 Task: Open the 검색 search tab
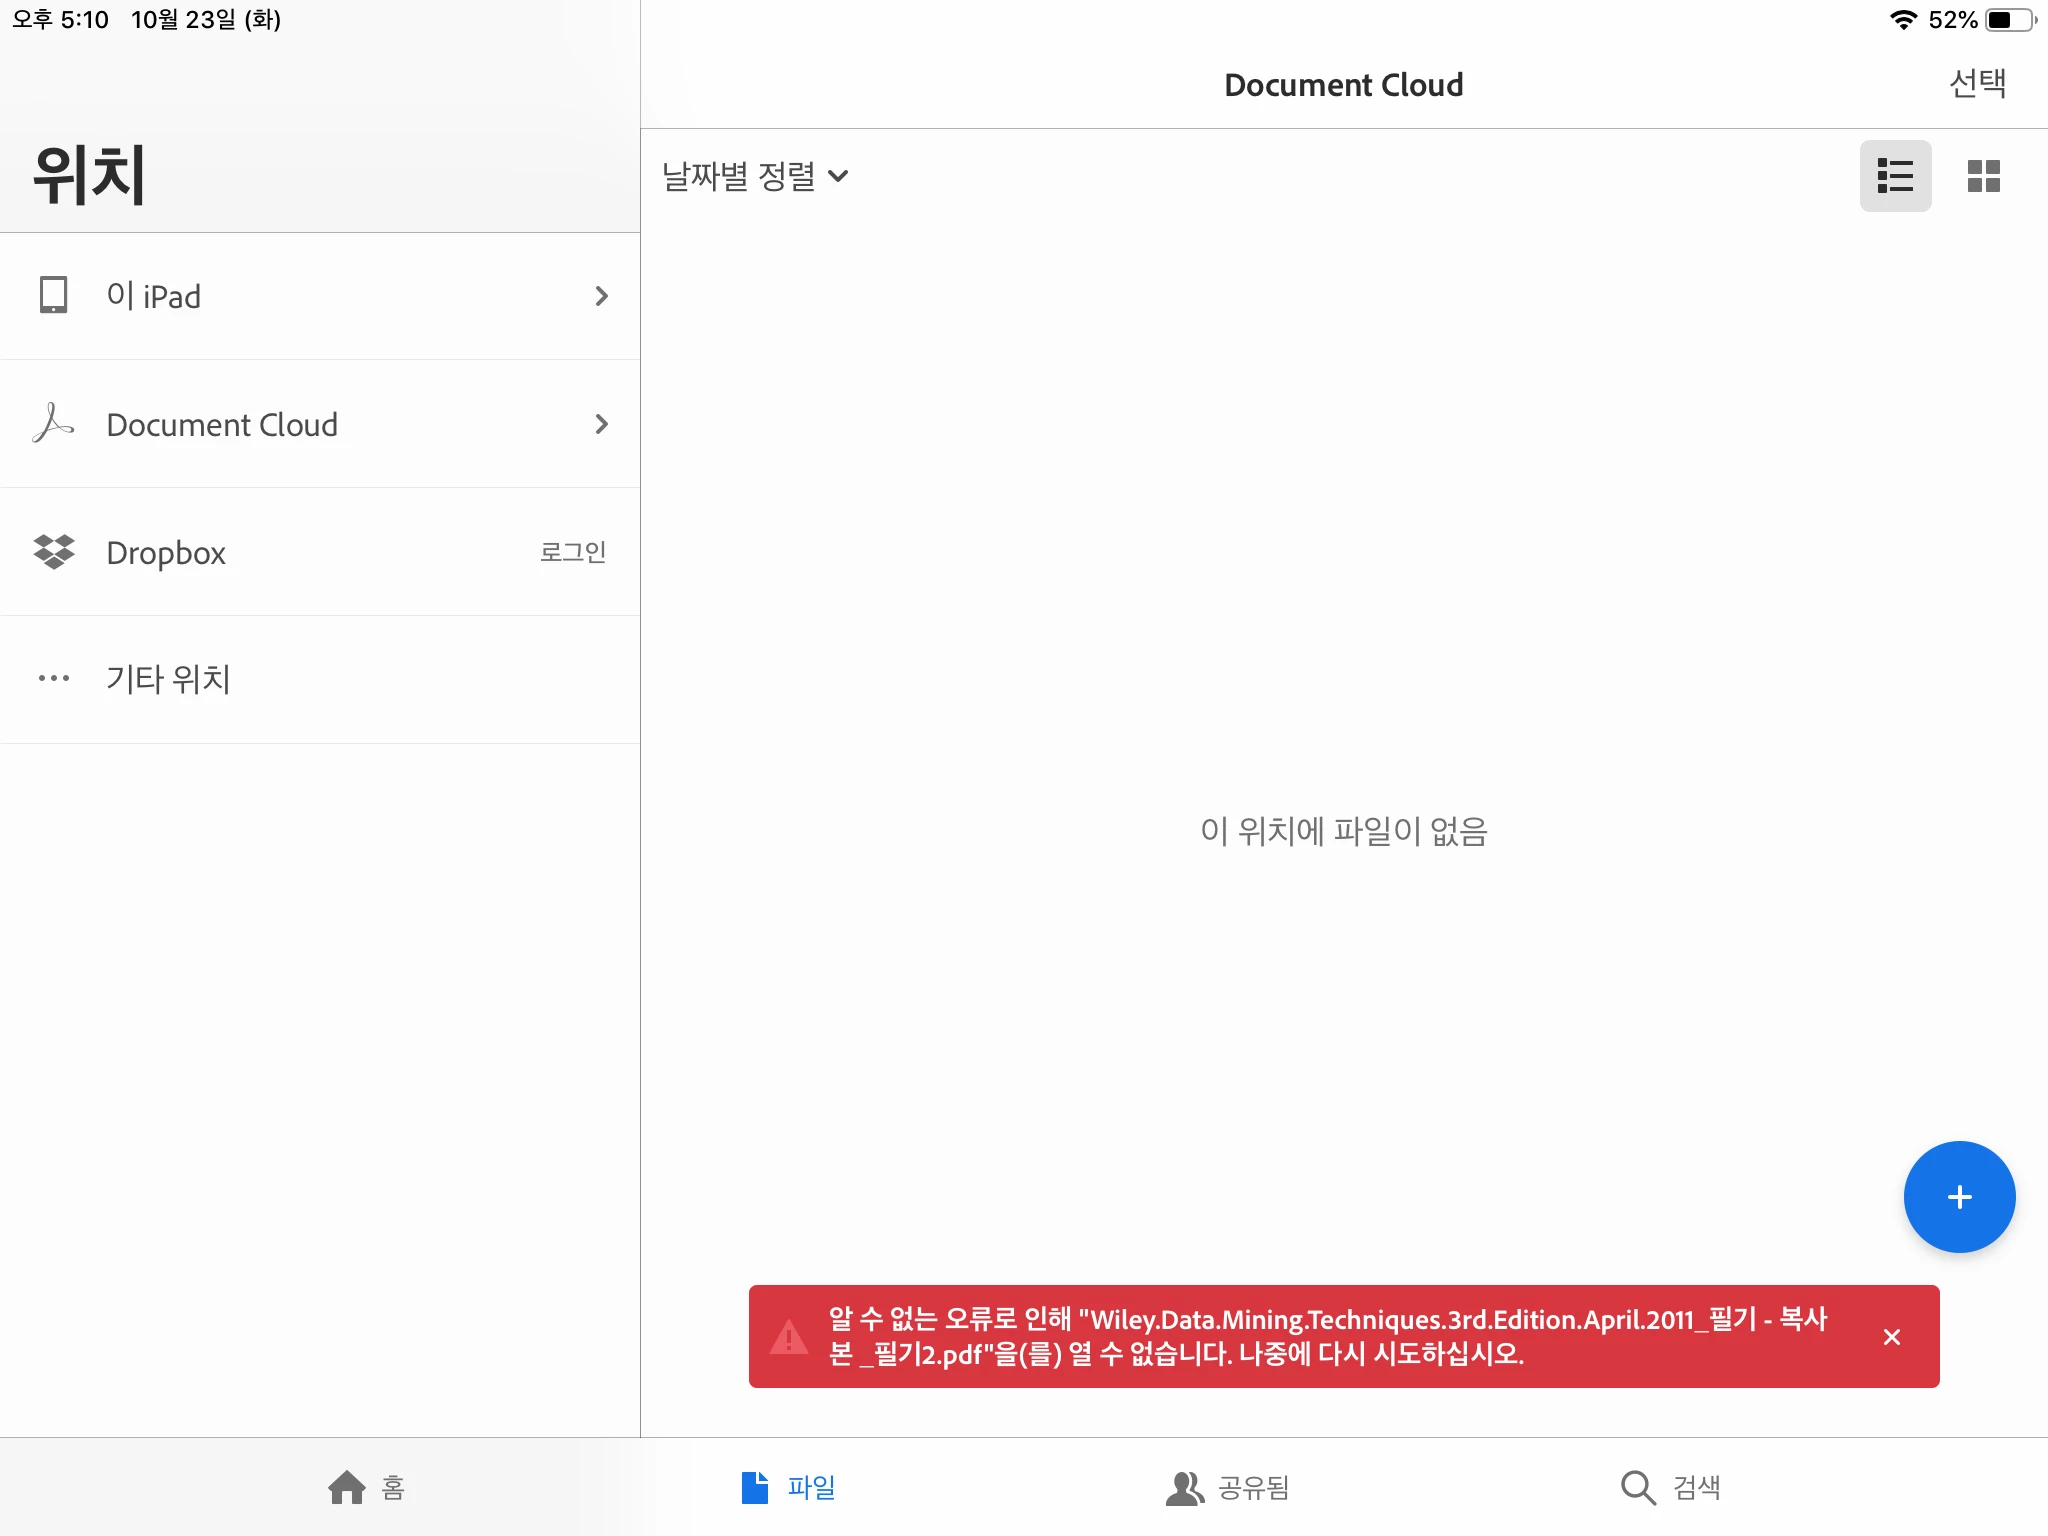tap(1670, 1487)
